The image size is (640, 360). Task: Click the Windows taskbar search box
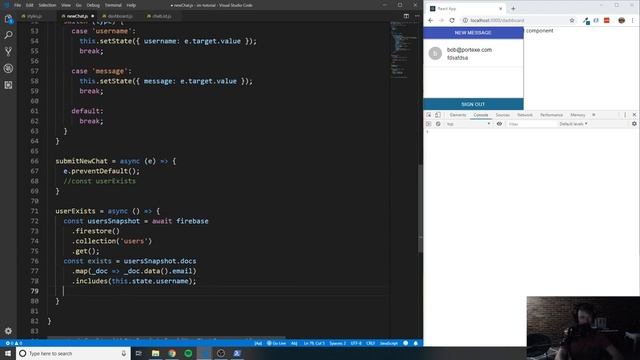pos(73,353)
